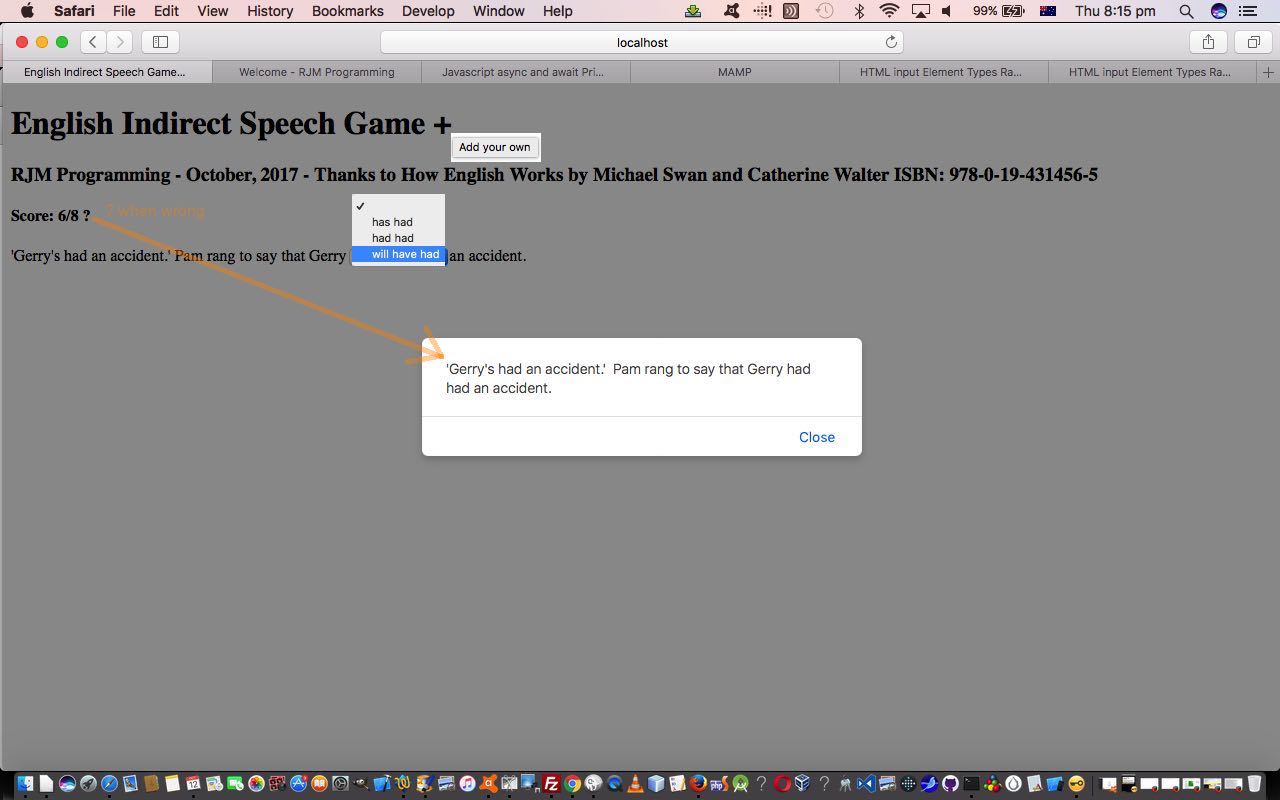Add a new tab with plus icon
This screenshot has width=1280, height=800.
pos(1268,72)
